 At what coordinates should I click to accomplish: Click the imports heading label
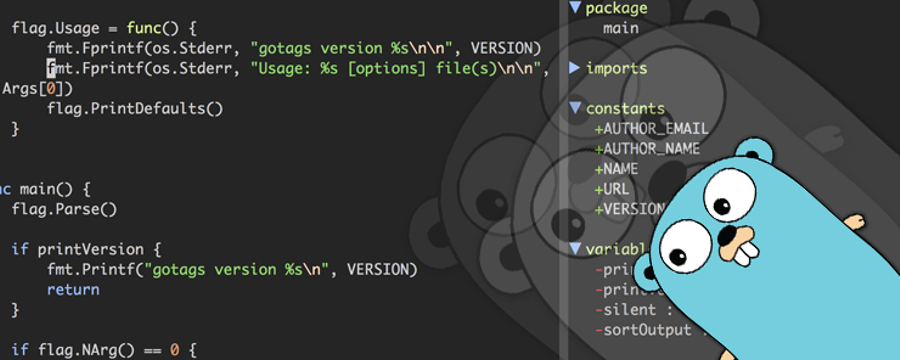click(616, 68)
